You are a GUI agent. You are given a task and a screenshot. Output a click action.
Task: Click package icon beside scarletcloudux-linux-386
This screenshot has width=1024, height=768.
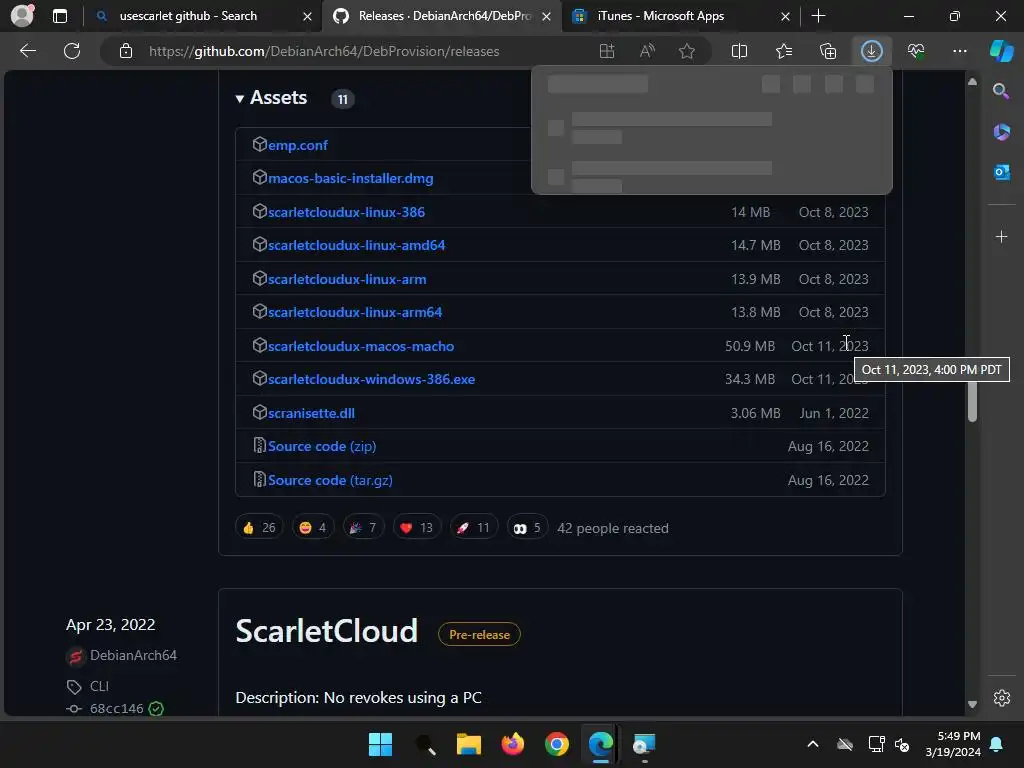(259, 211)
